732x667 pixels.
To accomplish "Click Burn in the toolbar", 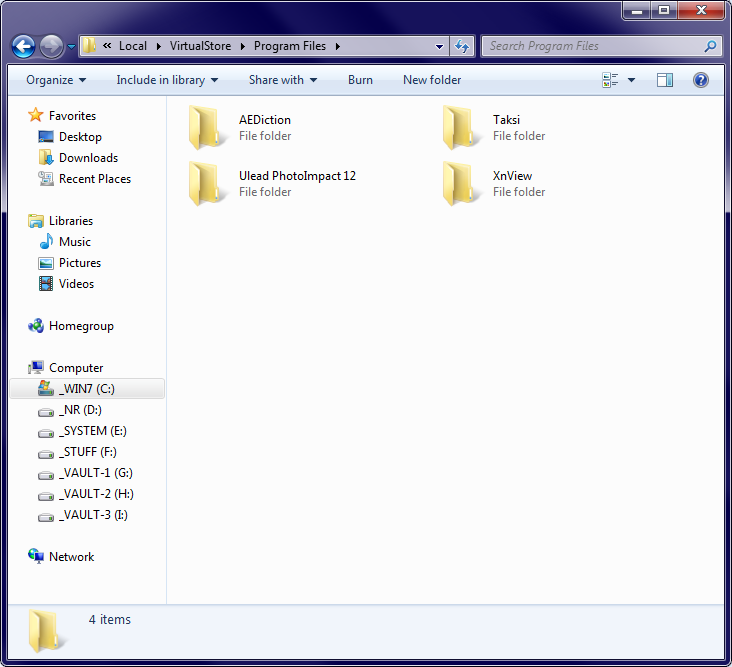I will (x=360, y=80).
